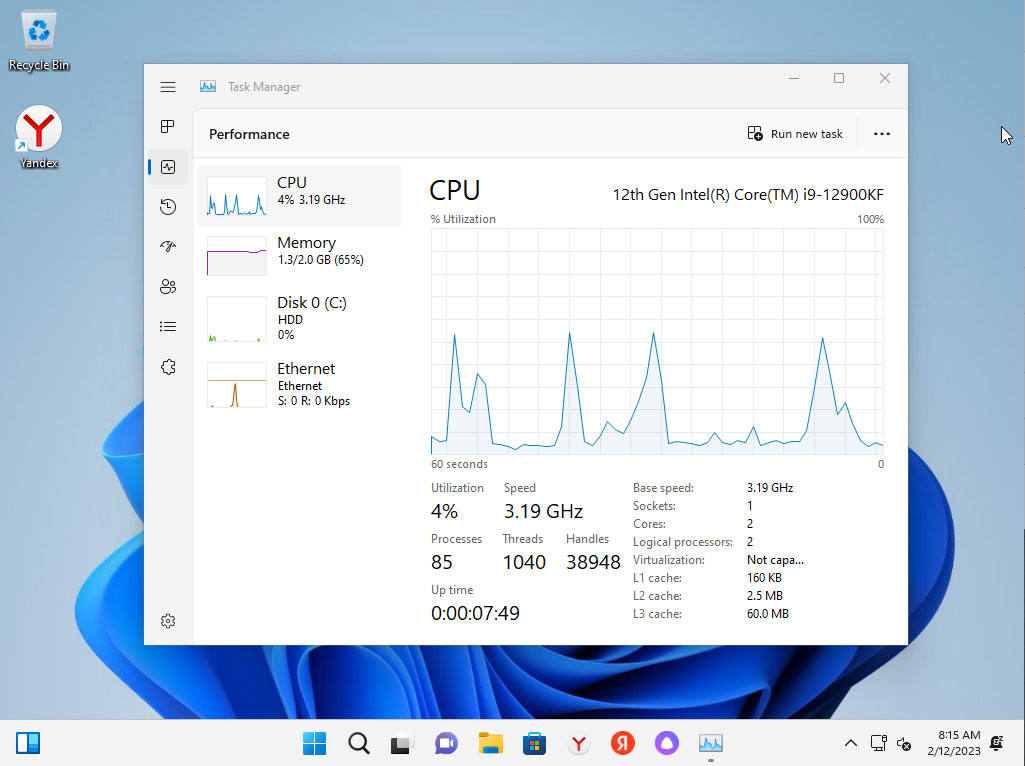Click the Speed value 3.19 GHz in large text

tap(543, 511)
